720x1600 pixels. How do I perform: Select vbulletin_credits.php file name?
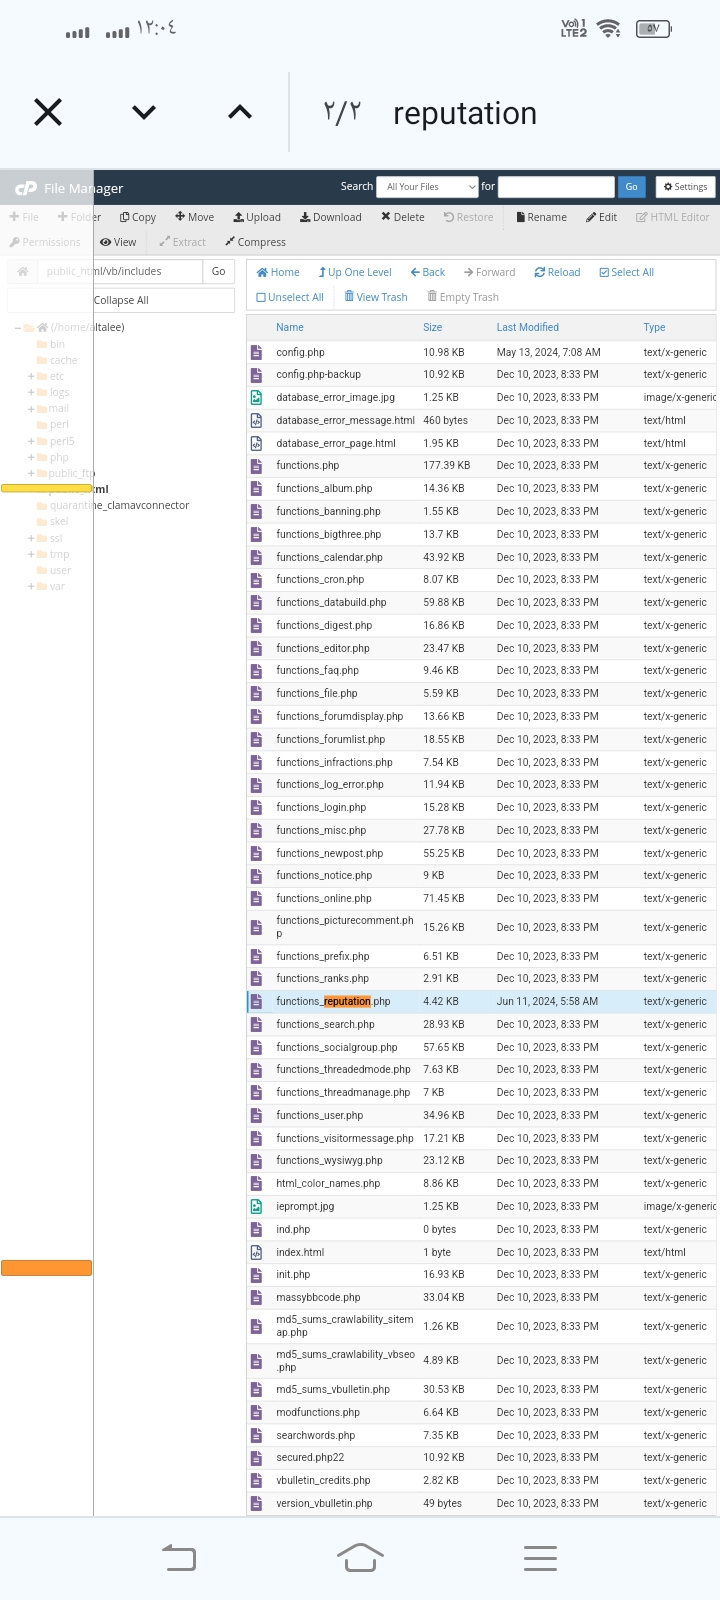coord(323,1480)
